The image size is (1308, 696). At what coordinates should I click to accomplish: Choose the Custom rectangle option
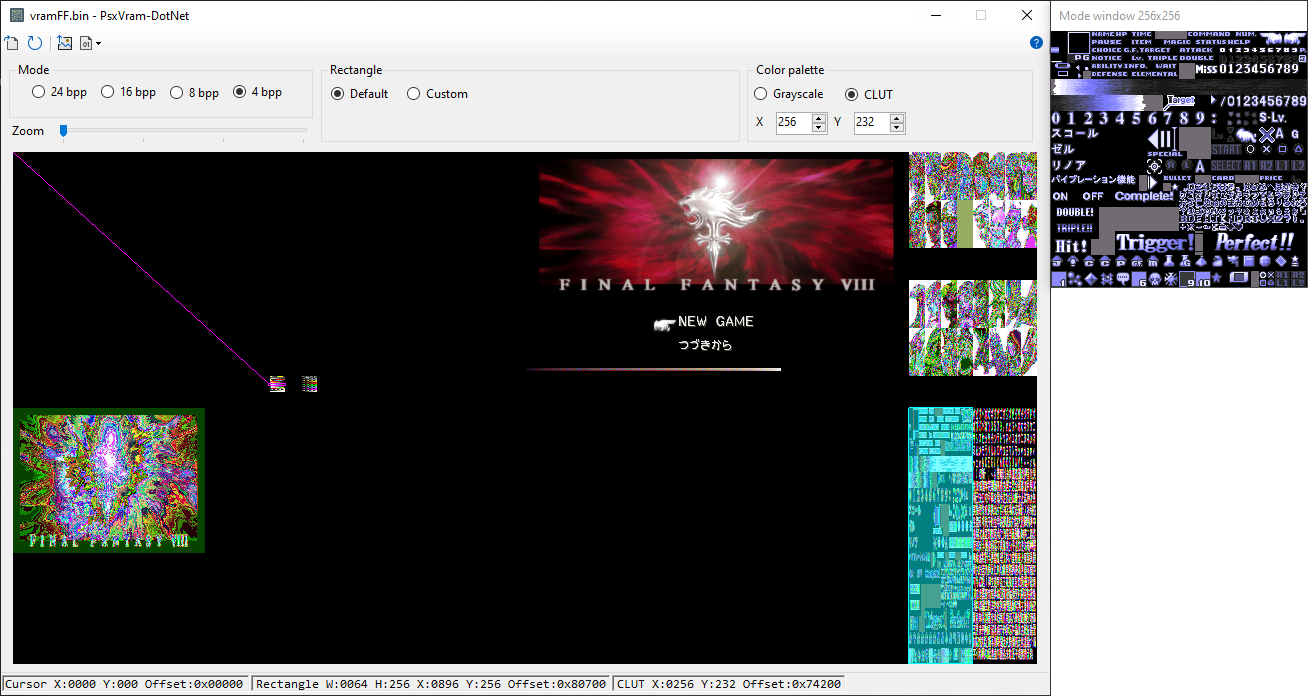(437, 94)
